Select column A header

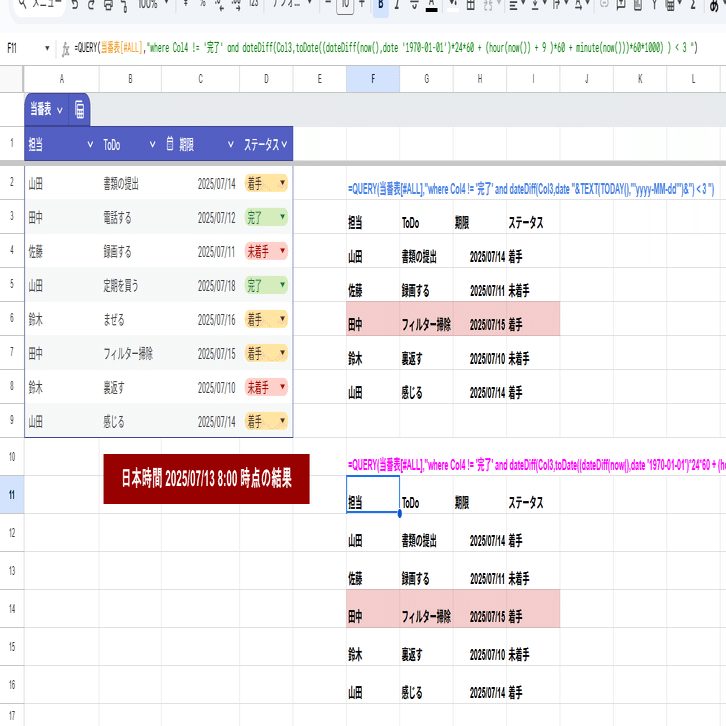(62, 79)
